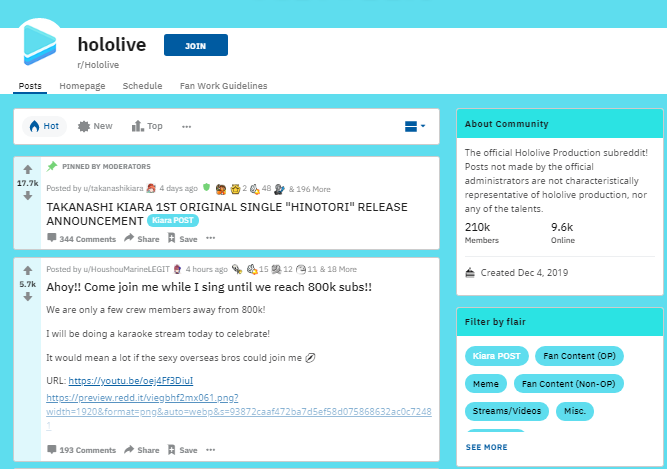Share the 800k subs karaoke post
The width and height of the screenshot is (667, 469).
[142, 450]
